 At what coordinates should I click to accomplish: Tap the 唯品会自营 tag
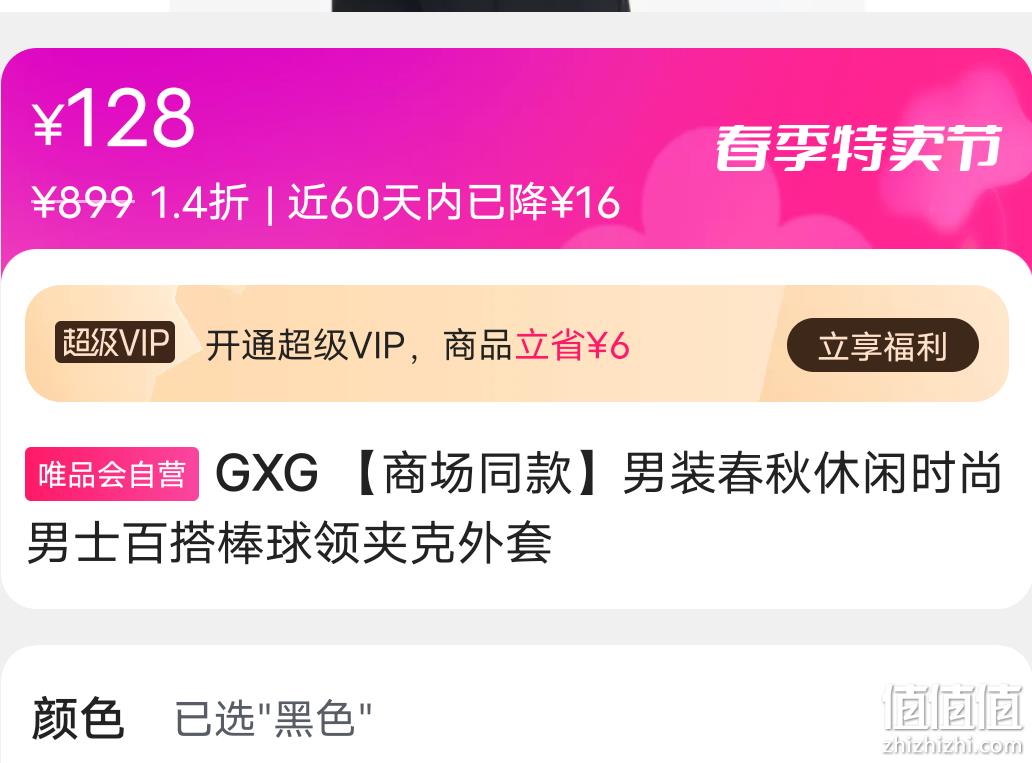[x=112, y=474]
